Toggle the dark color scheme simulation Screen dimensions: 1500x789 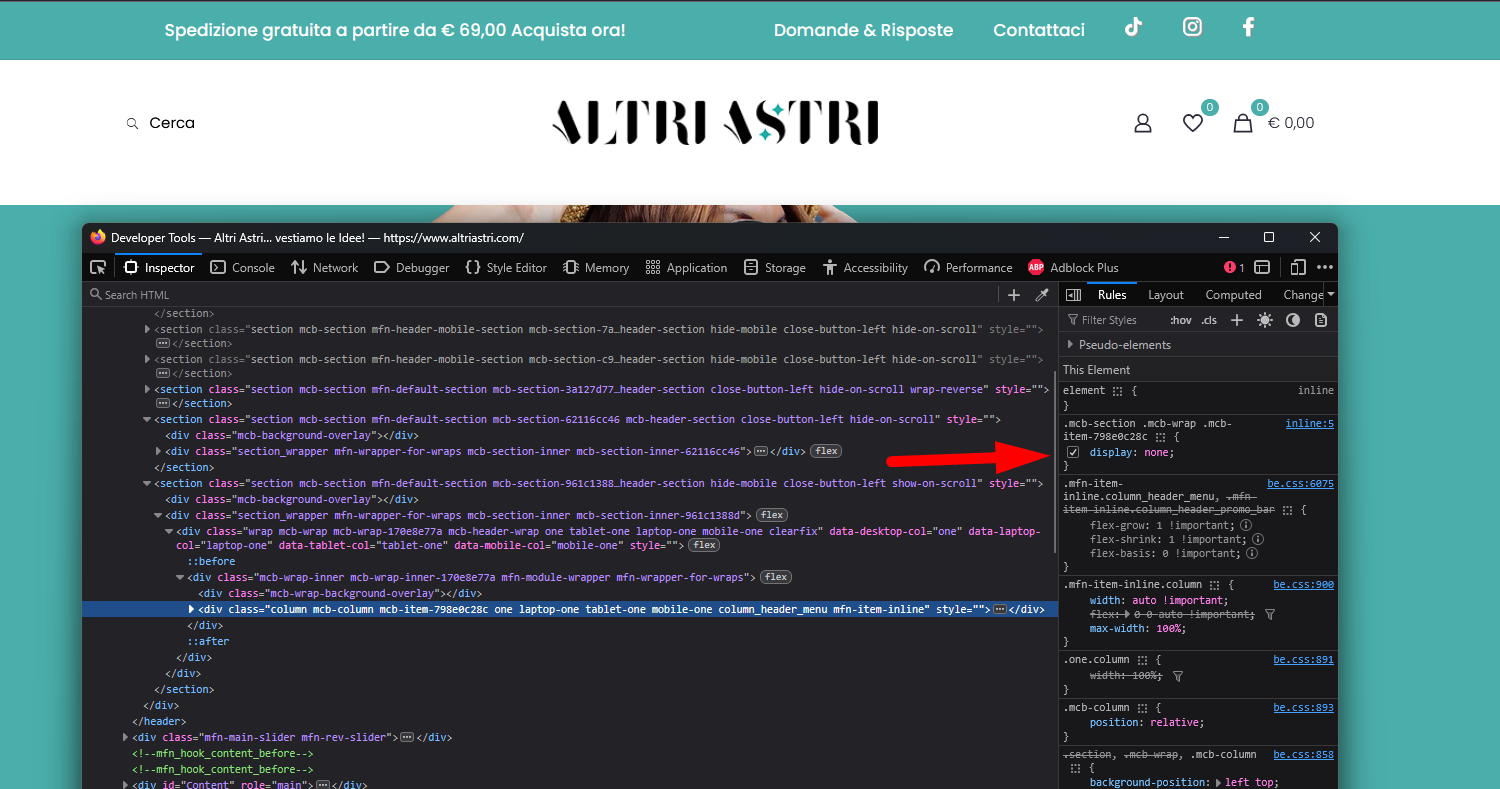1293,320
